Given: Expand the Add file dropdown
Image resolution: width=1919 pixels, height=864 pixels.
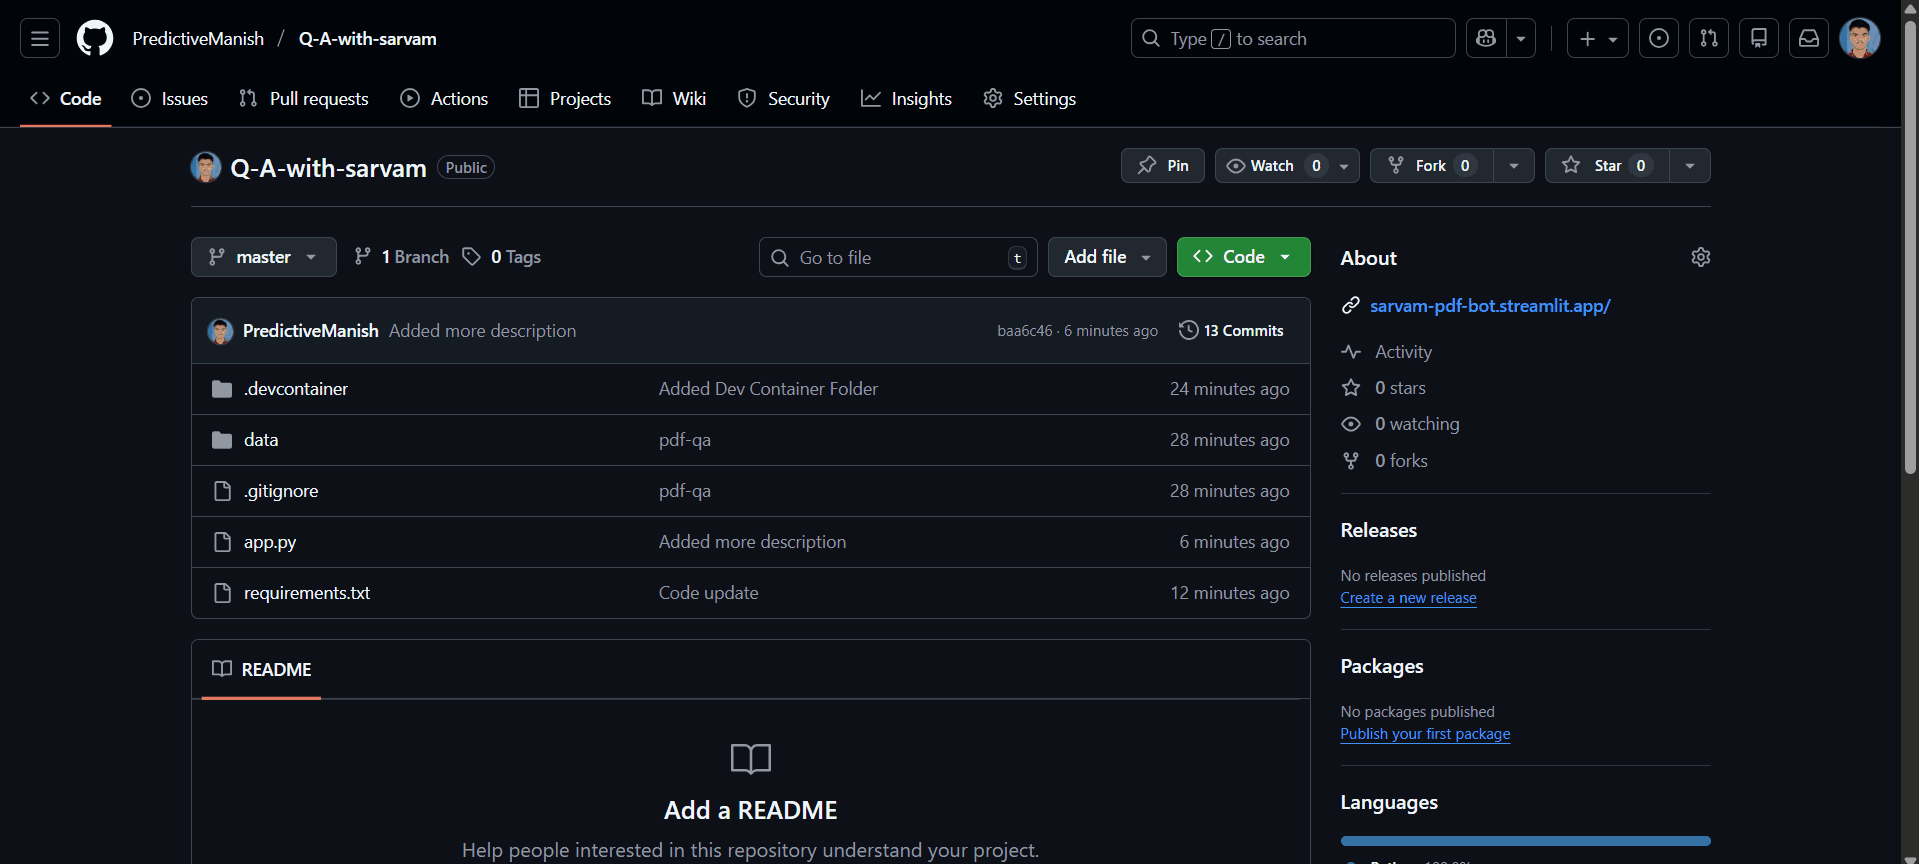Looking at the screenshot, I should (x=1106, y=258).
